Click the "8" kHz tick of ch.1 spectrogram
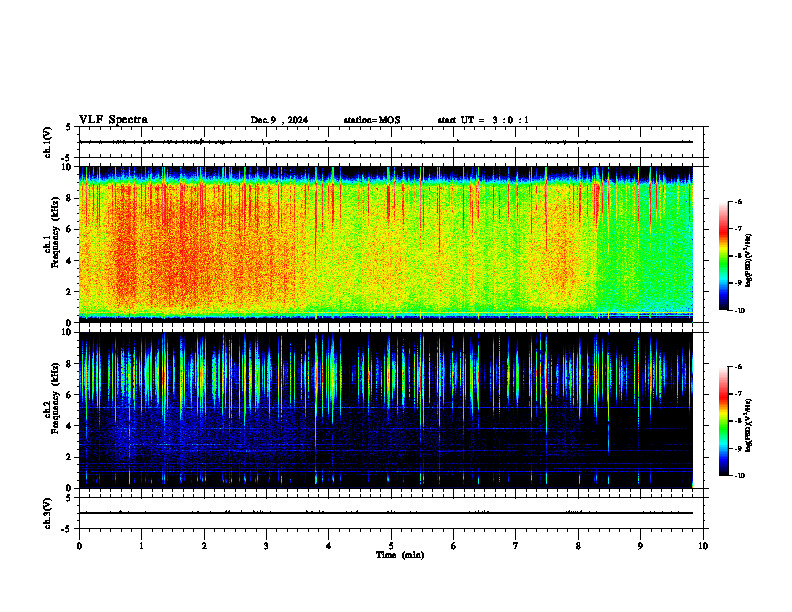The height and width of the screenshot is (612, 792). pyautogui.click(x=70, y=198)
